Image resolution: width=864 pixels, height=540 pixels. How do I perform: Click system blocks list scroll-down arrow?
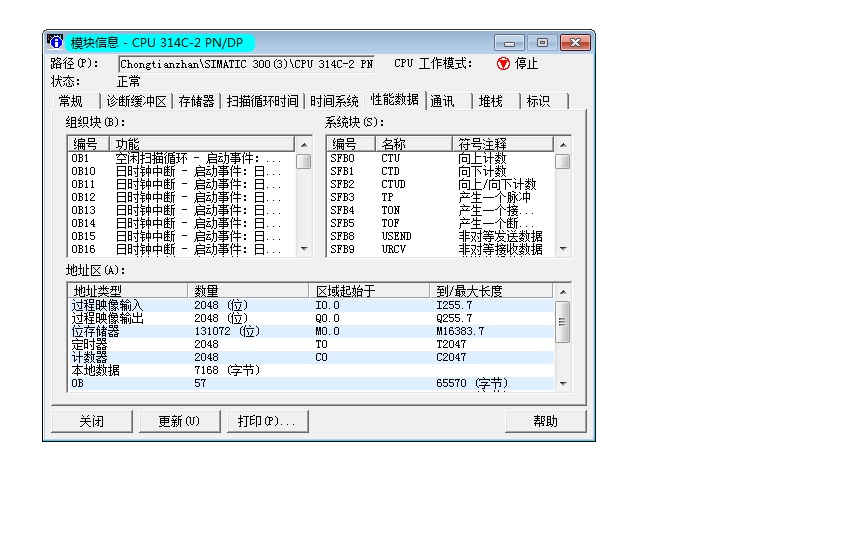click(563, 249)
